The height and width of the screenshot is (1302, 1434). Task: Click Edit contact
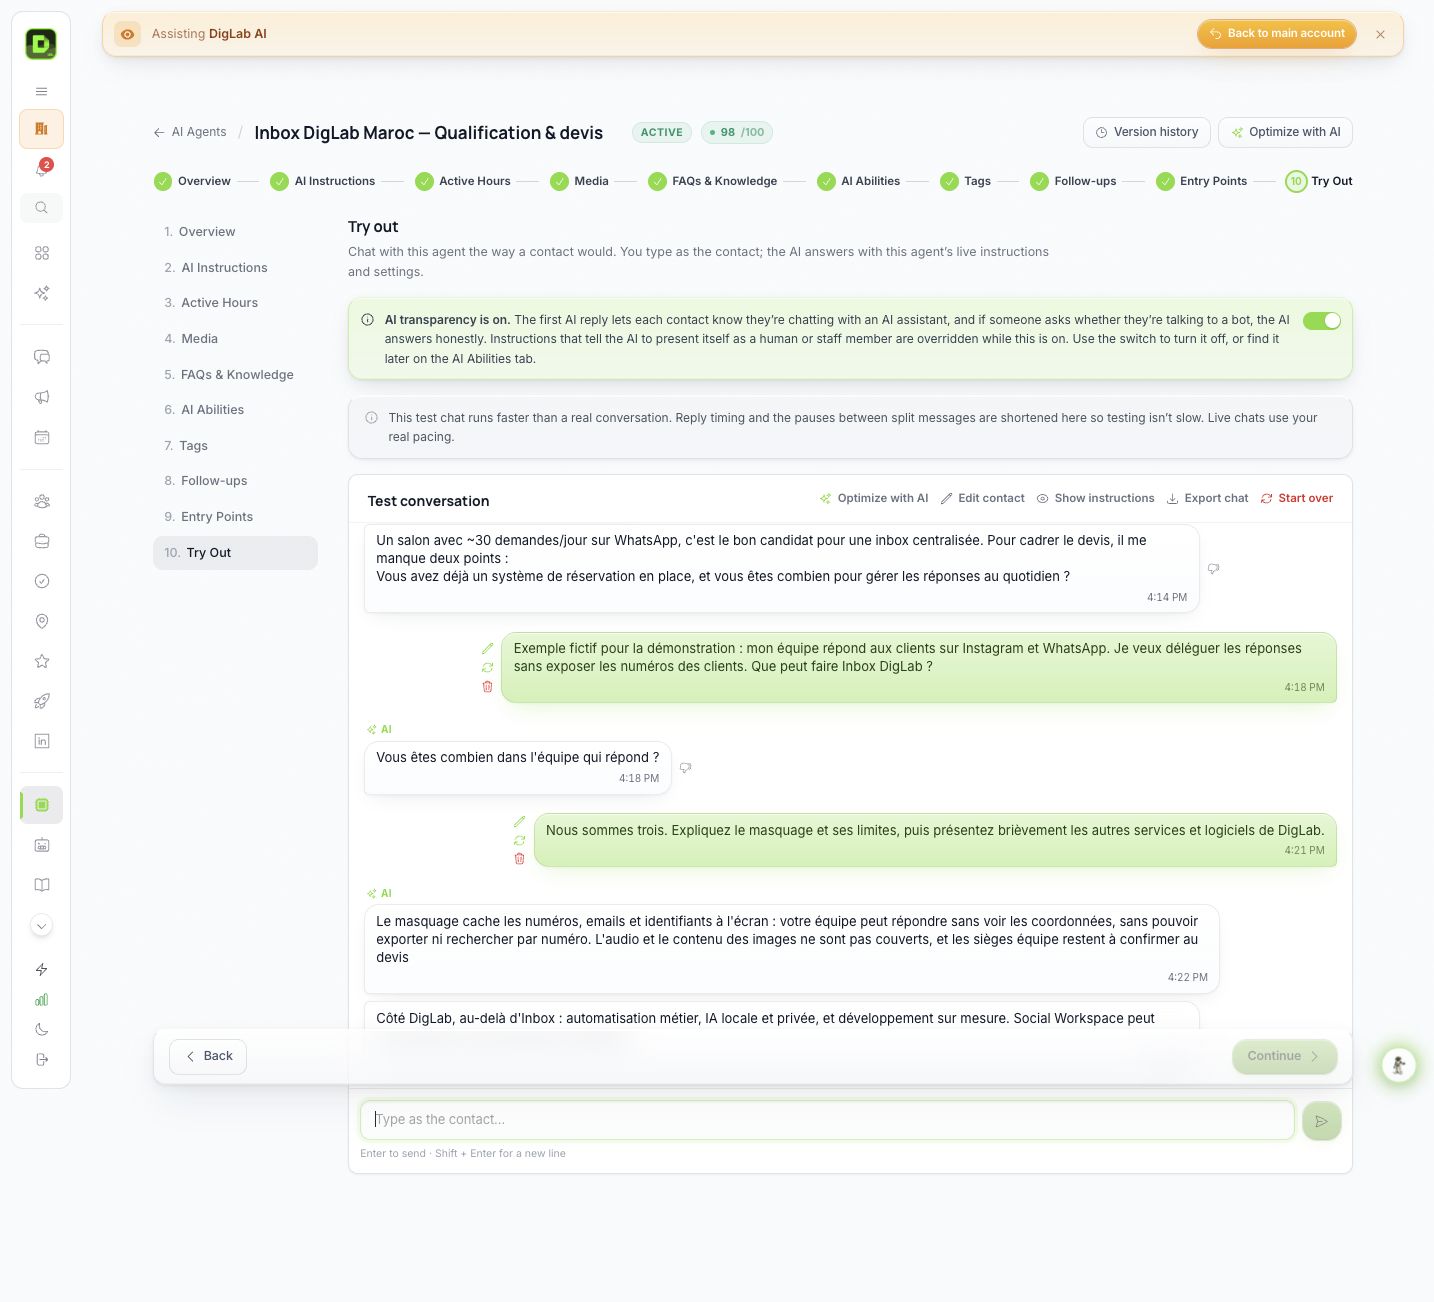pos(982,498)
